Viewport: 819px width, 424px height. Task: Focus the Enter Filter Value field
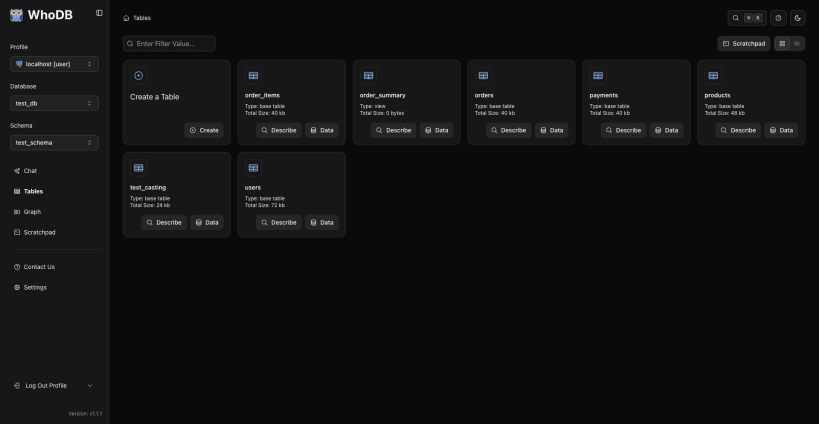[x=169, y=44]
